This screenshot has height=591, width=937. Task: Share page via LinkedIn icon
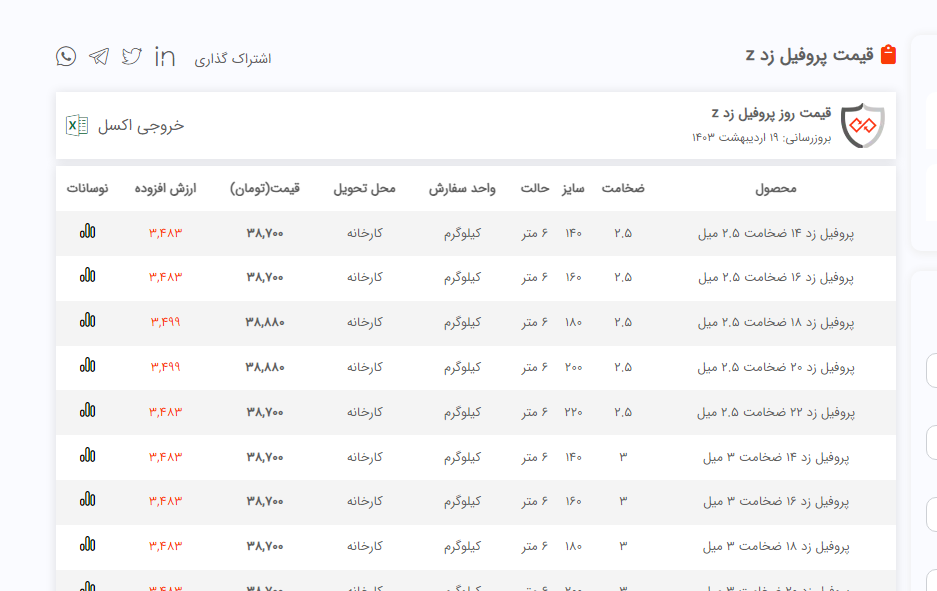coord(165,57)
